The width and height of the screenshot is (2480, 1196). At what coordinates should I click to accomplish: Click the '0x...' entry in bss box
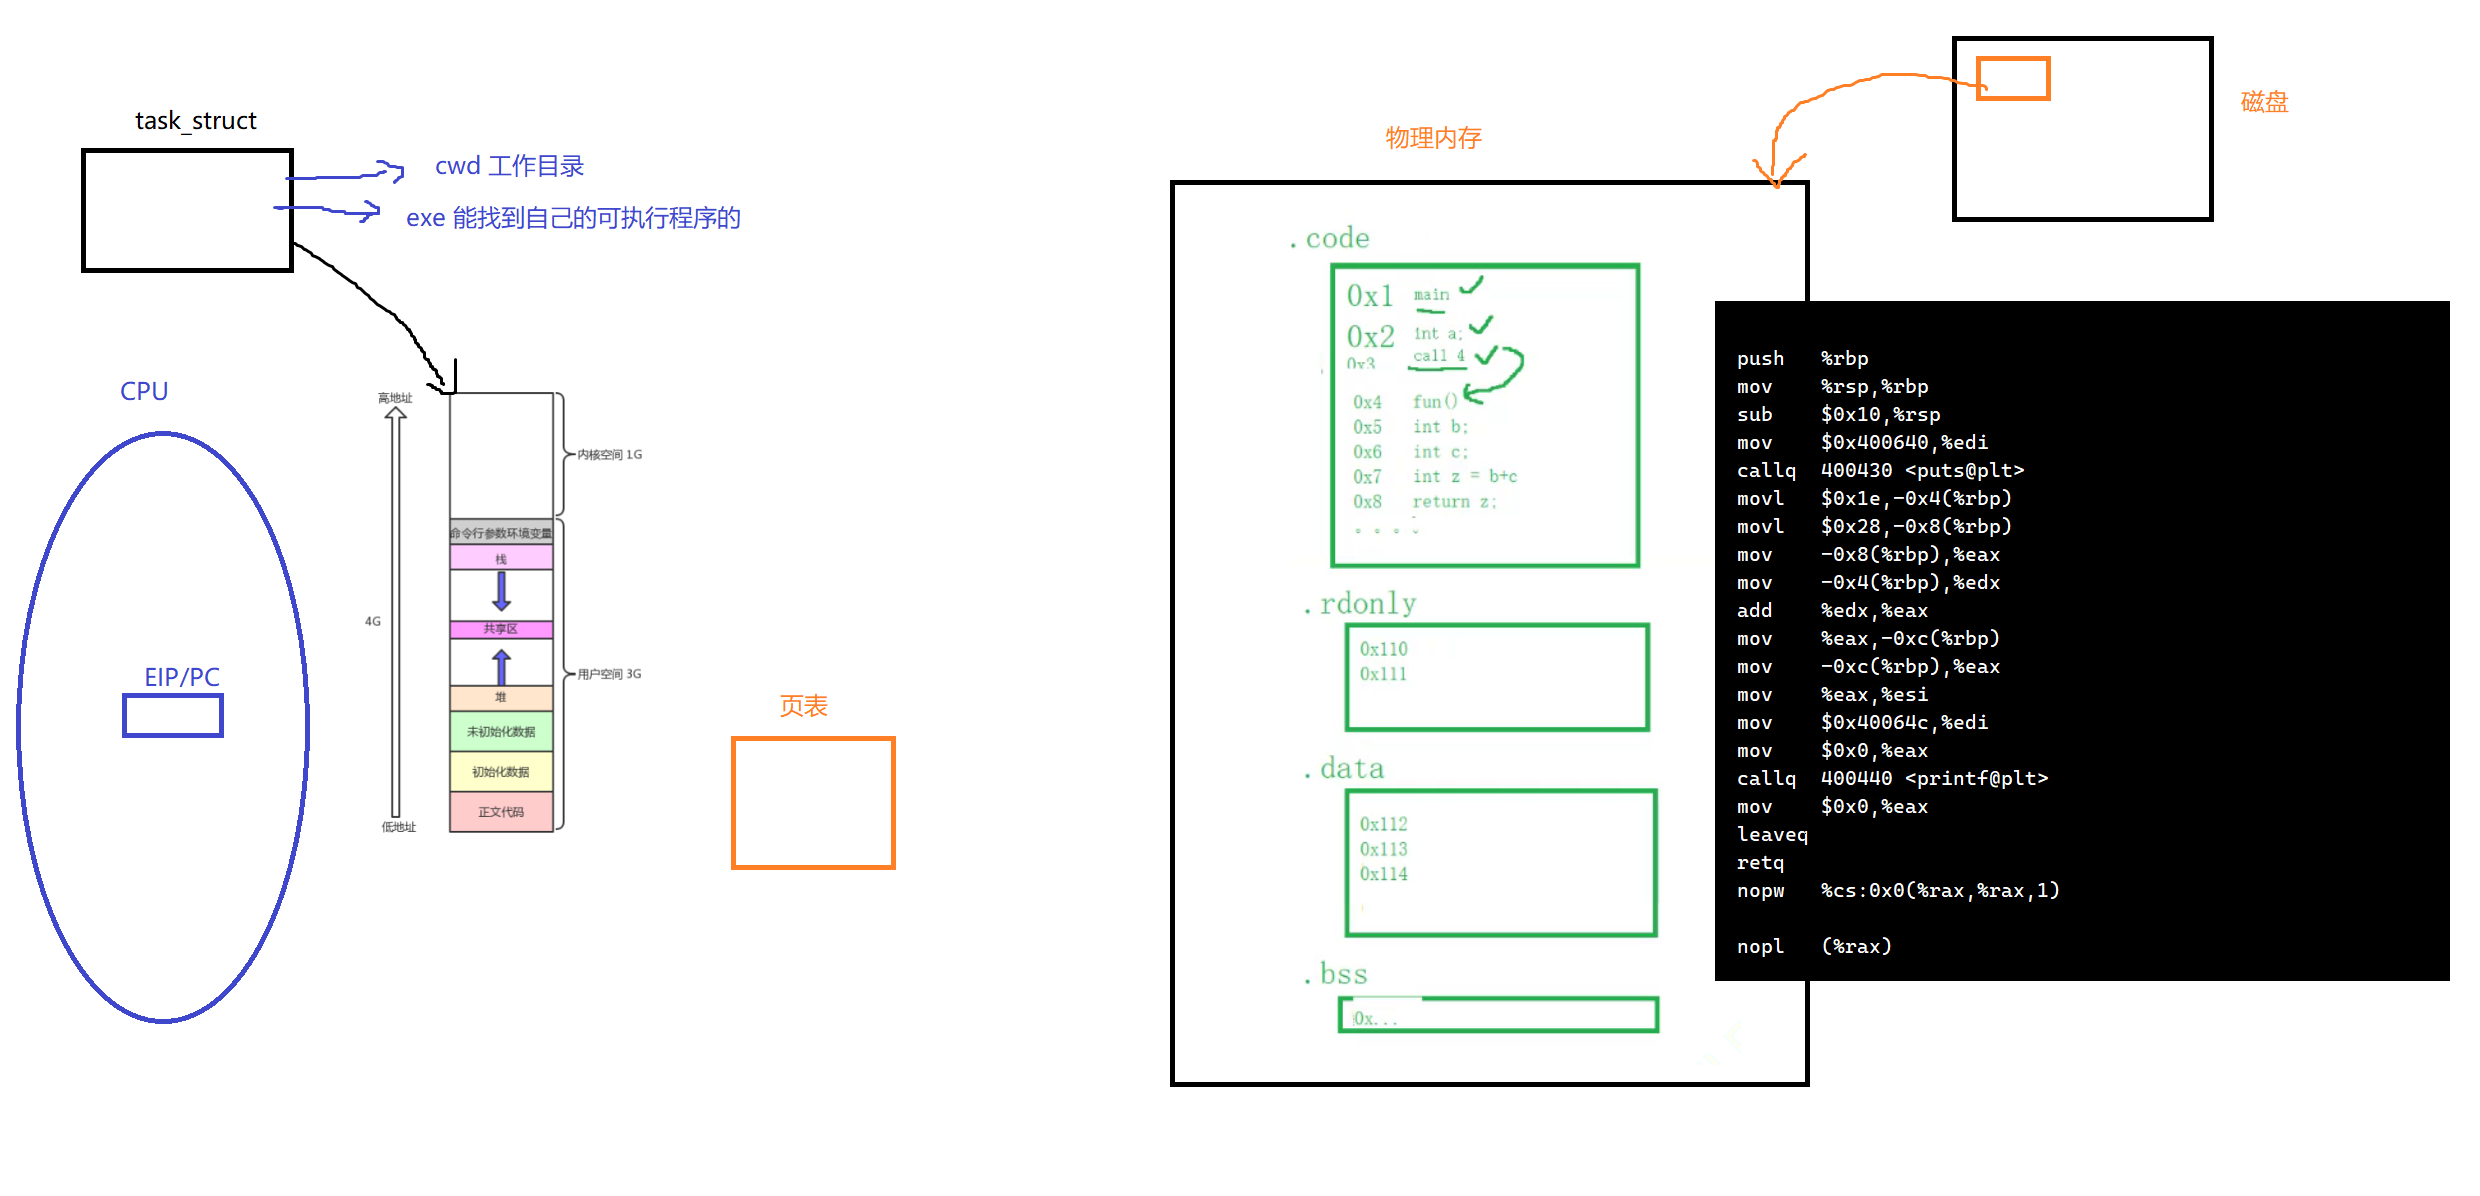tap(1375, 1019)
